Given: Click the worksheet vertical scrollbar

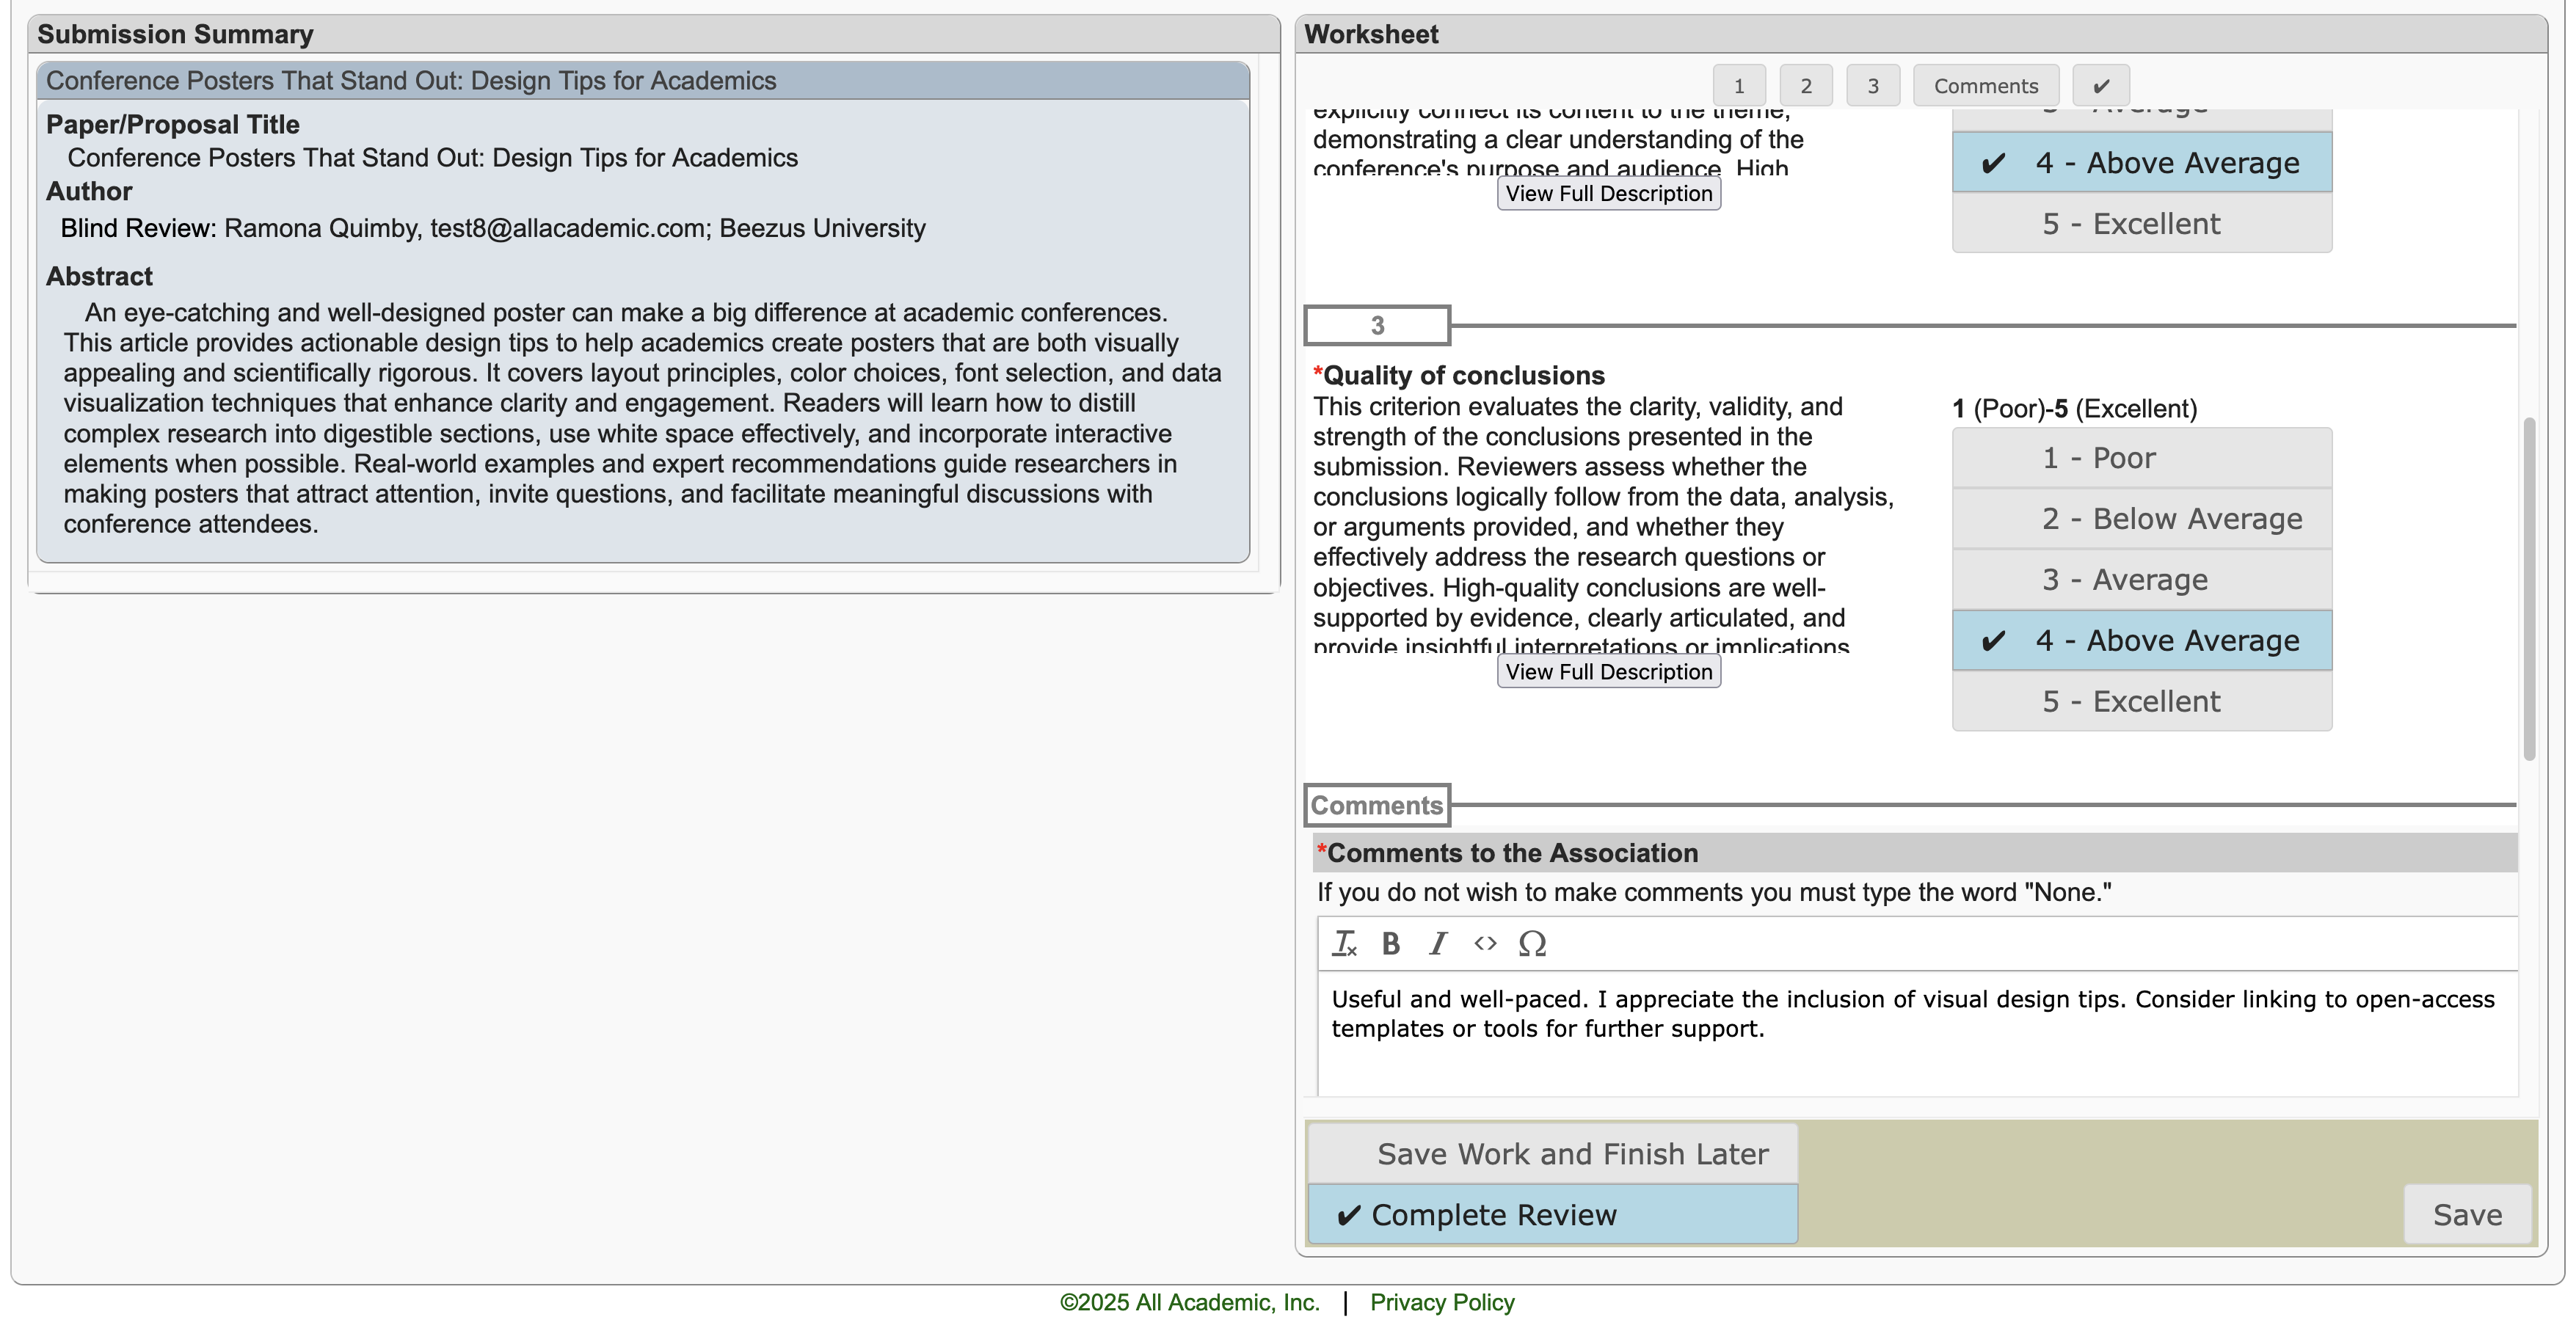Looking at the screenshot, I should (x=2529, y=588).
